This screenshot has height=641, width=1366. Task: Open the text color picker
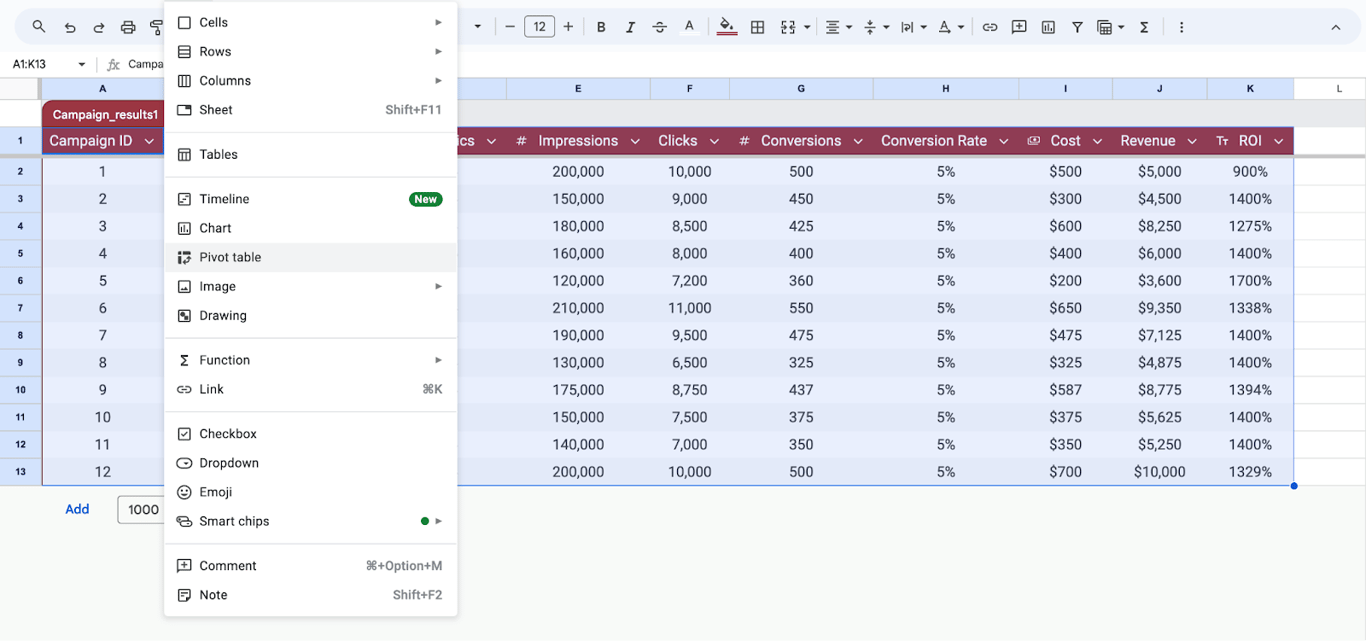[x=689, y=27]
